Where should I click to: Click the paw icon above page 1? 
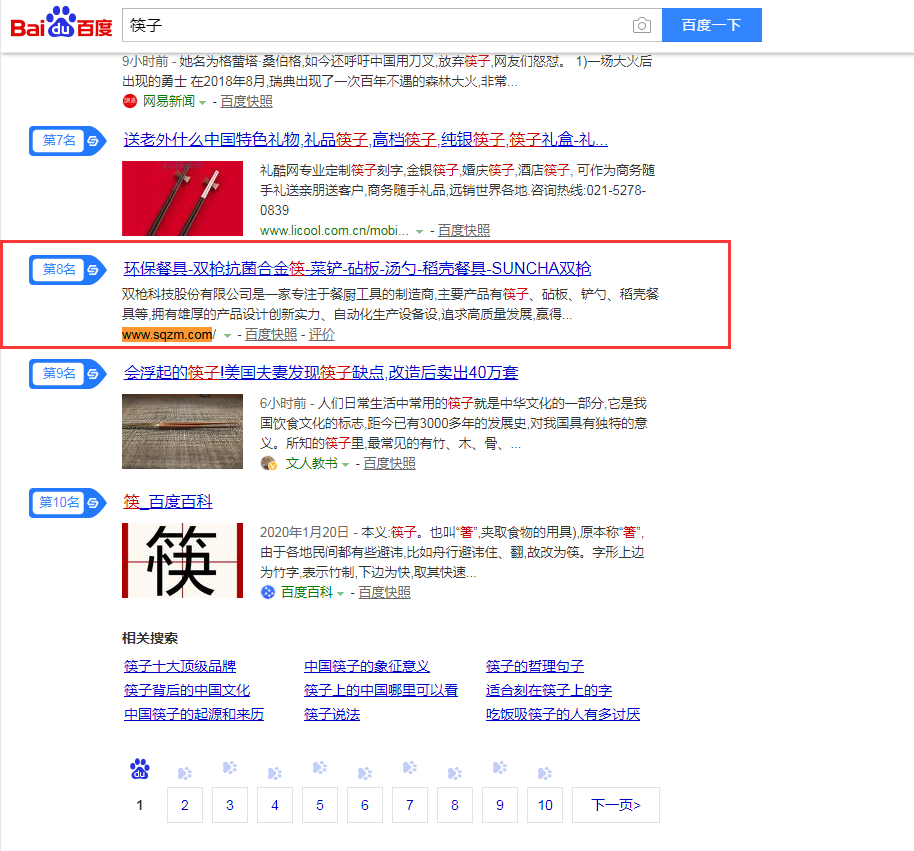(140, 769)
